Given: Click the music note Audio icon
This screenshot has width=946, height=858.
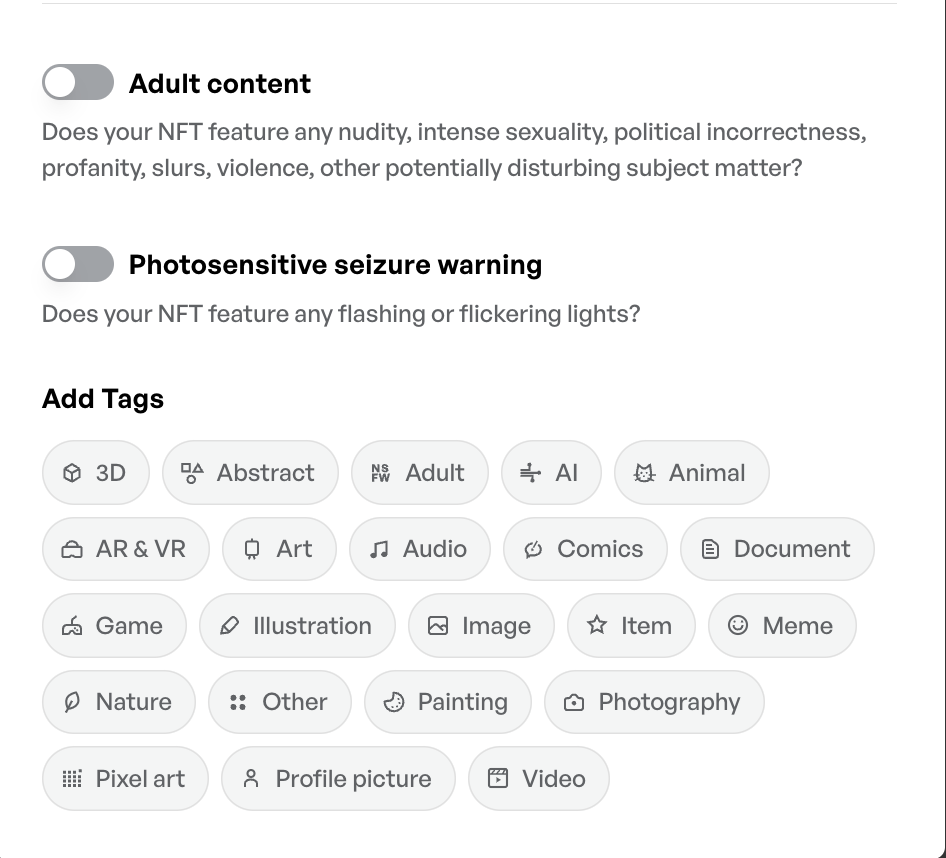Looking at the screenshot, I should pos(379,549).
